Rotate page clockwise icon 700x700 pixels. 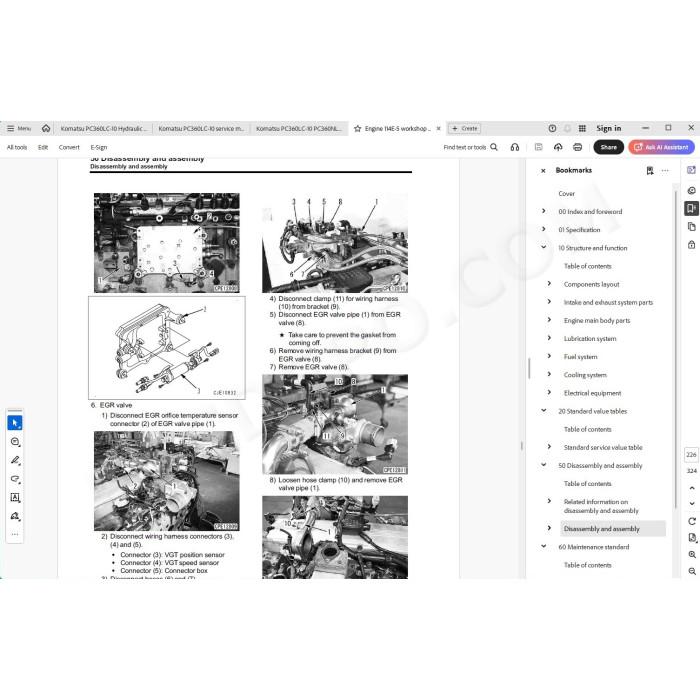692,521
